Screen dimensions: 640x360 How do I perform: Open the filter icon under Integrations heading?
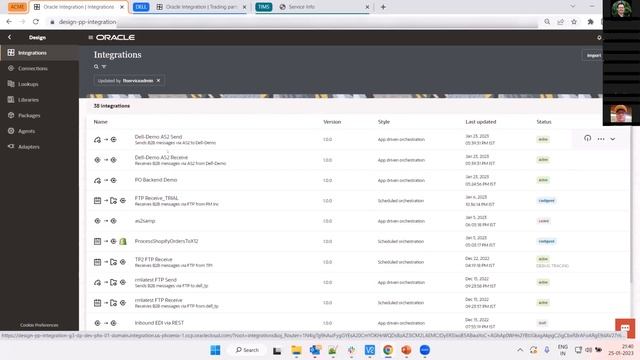tap(104, 67)
